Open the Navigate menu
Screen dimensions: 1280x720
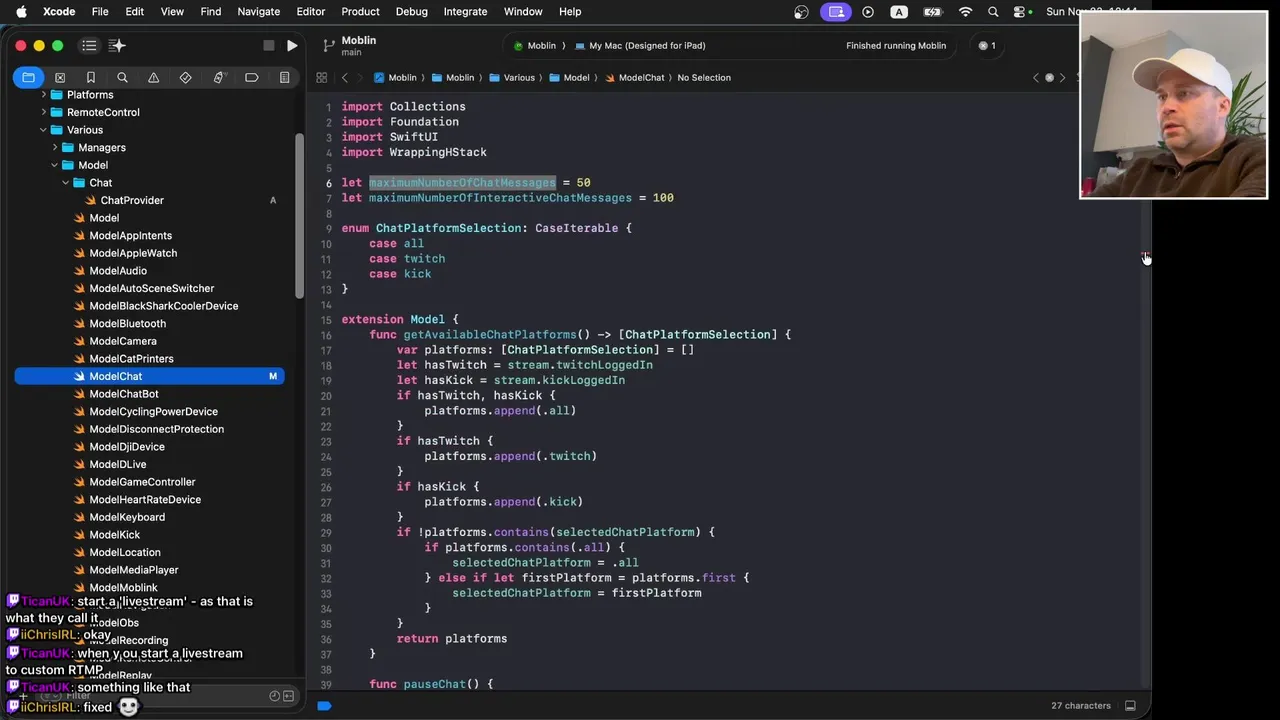click(x=258, y=12)
